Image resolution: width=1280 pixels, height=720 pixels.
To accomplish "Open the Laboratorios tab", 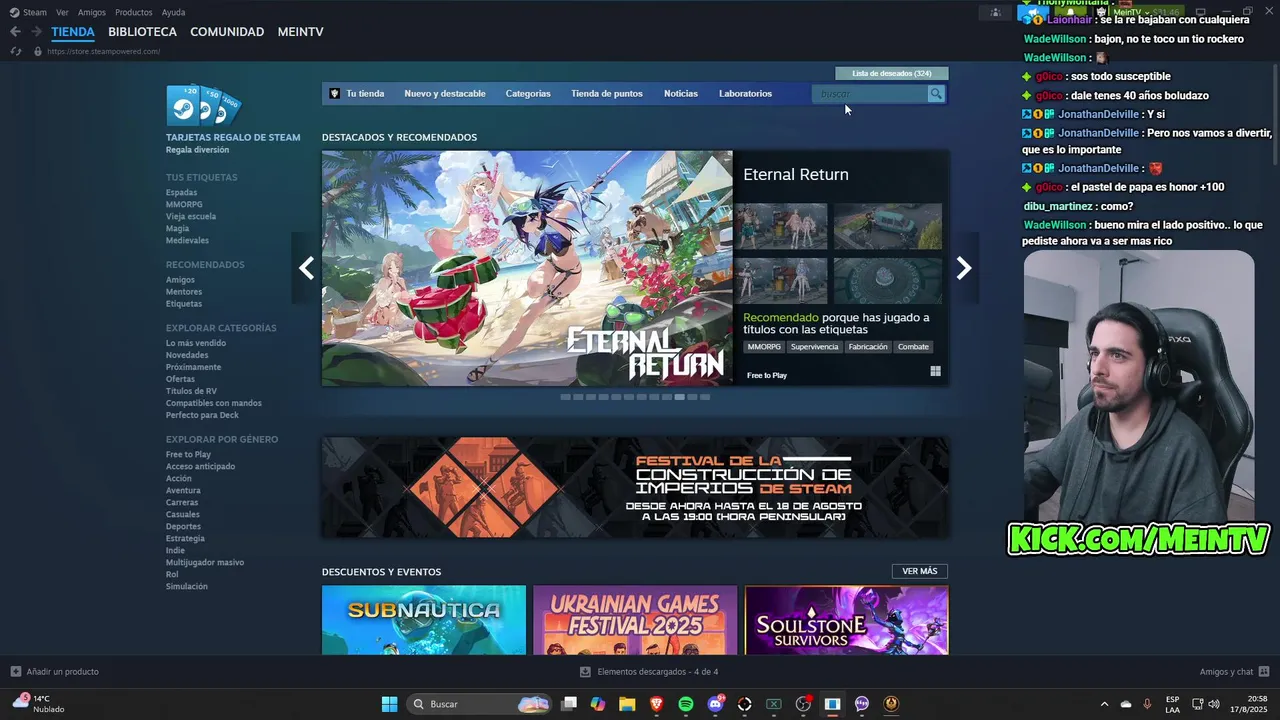I will pos(745,94).
